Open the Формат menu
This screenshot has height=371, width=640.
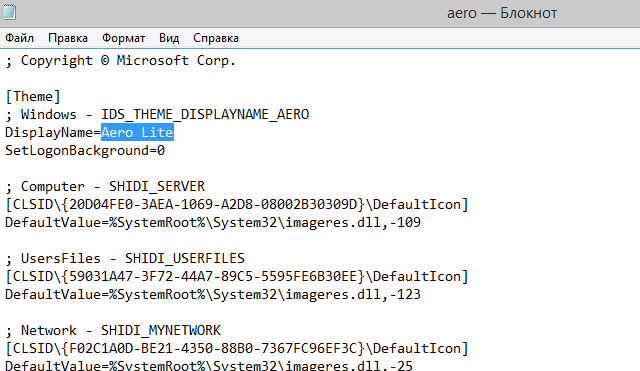click(123, 38)
